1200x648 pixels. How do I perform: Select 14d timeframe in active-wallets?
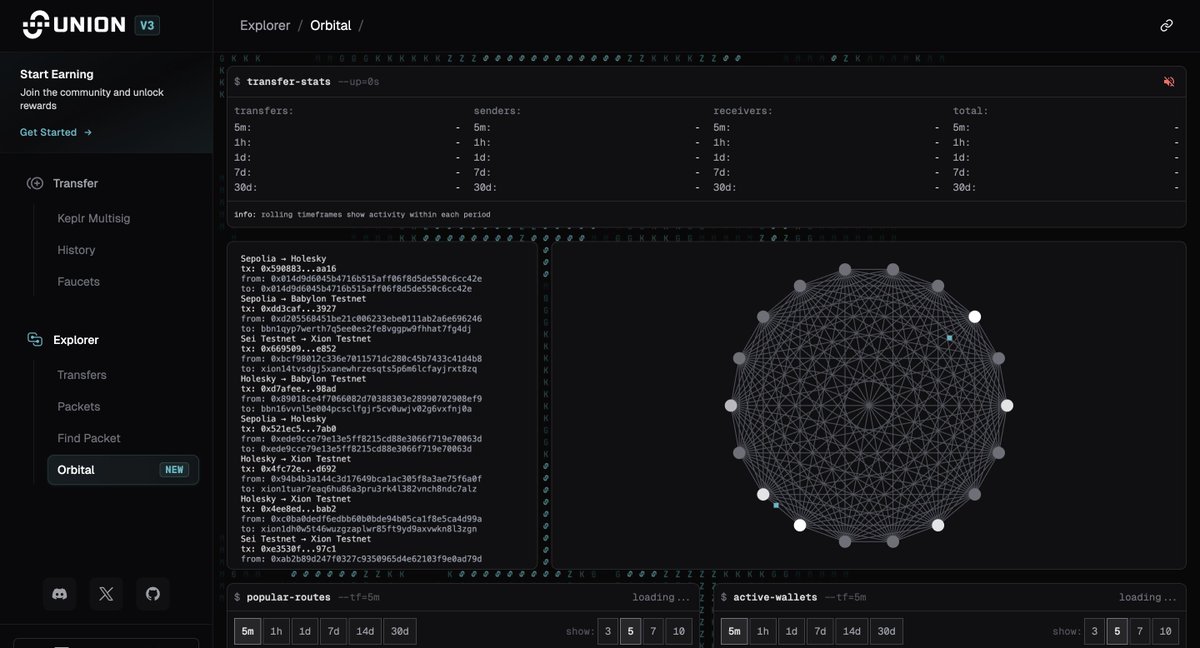click(x=852, y=631)
